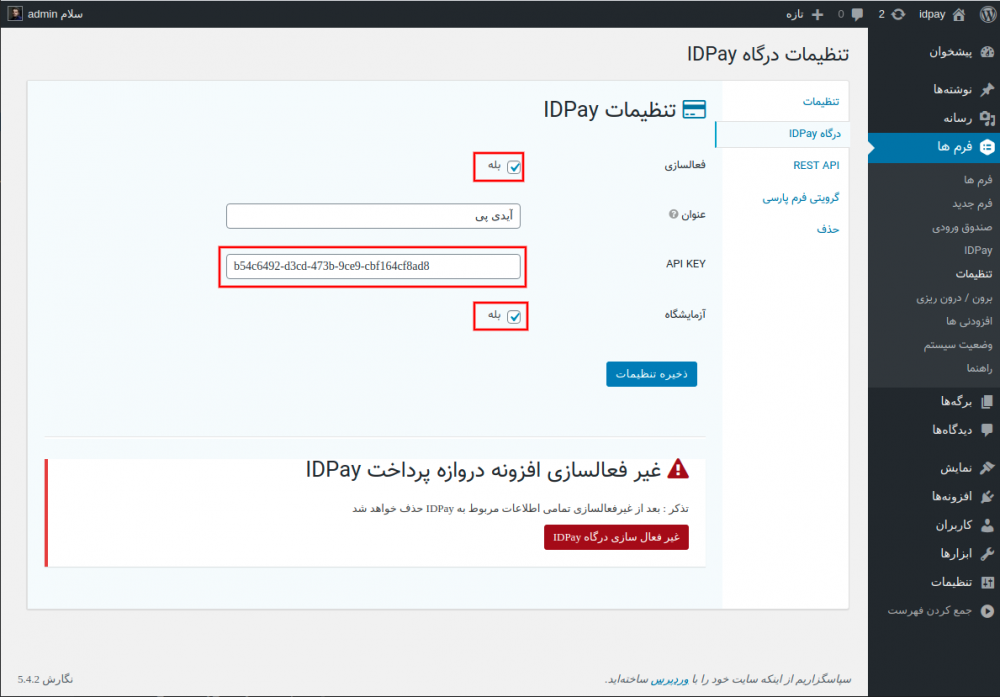This screenshot has height=697, width=1000.
Task: Open the REST API tab
Action: [x=816, y=165]
